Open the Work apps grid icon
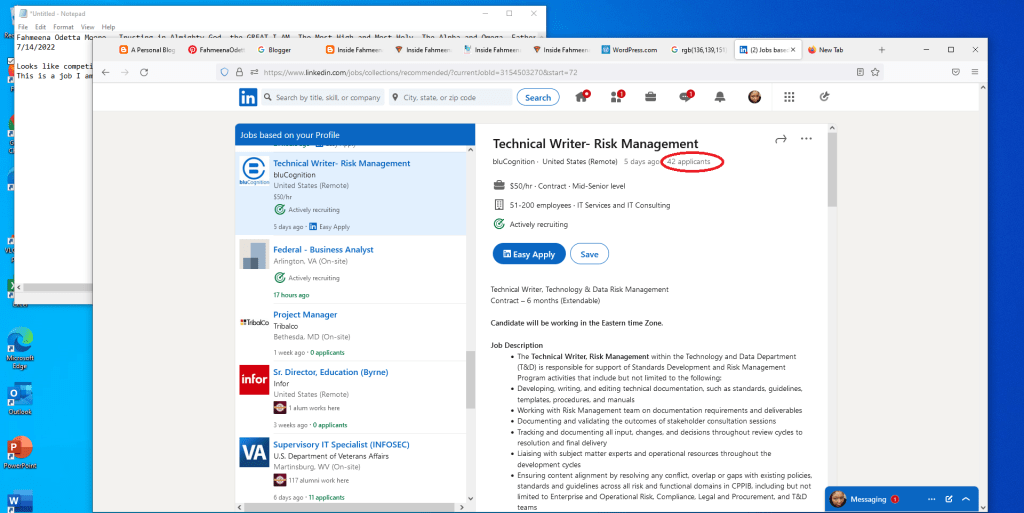 point(789,97)
